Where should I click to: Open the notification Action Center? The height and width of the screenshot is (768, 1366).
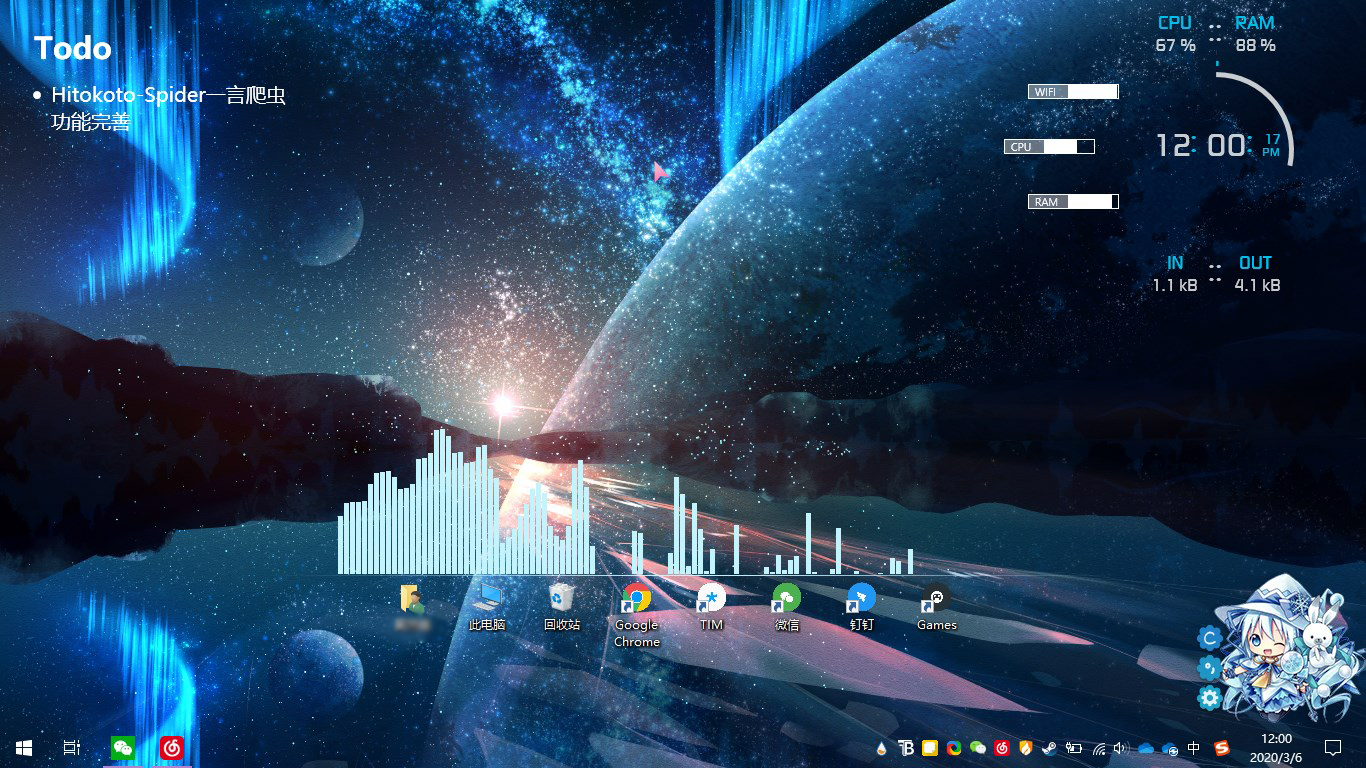tap(1332, 748)
